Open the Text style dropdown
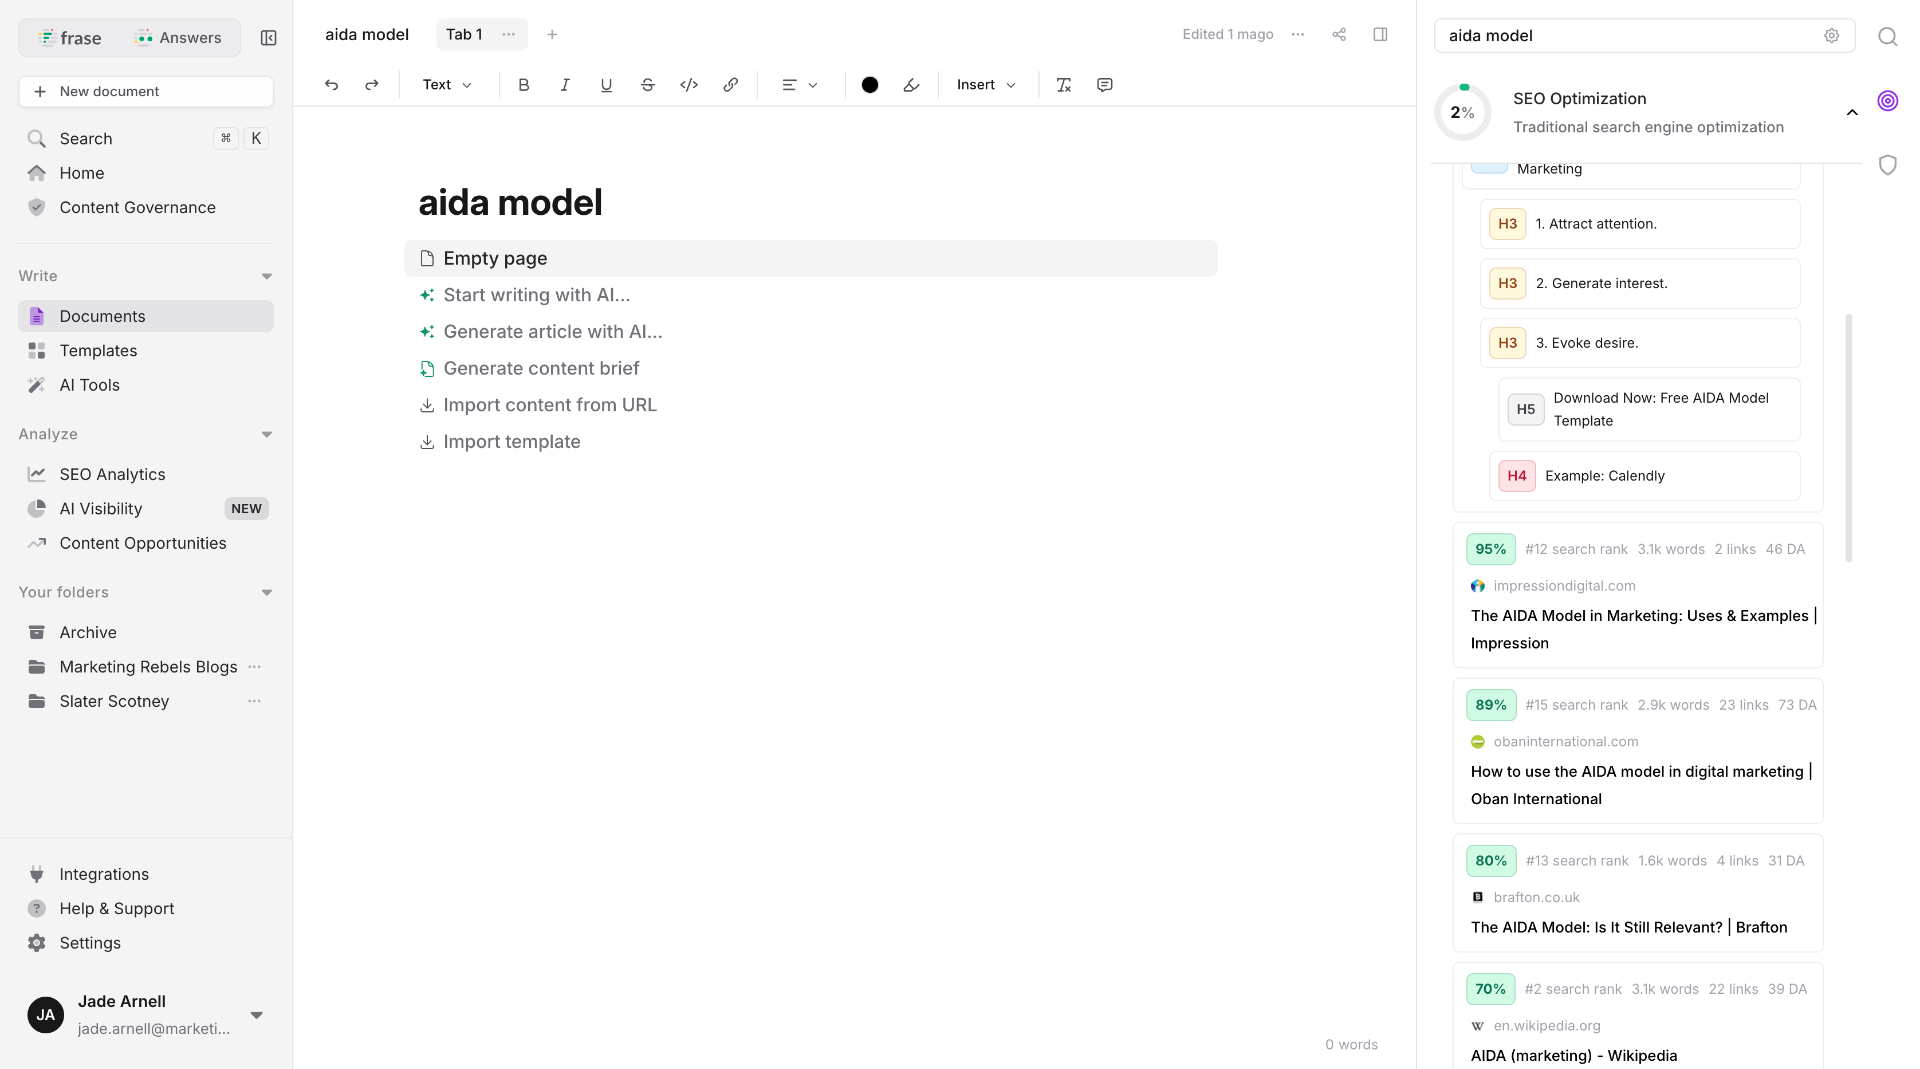The width and height of the screenshot is (1920, 1069). click(x=447, y=85)
